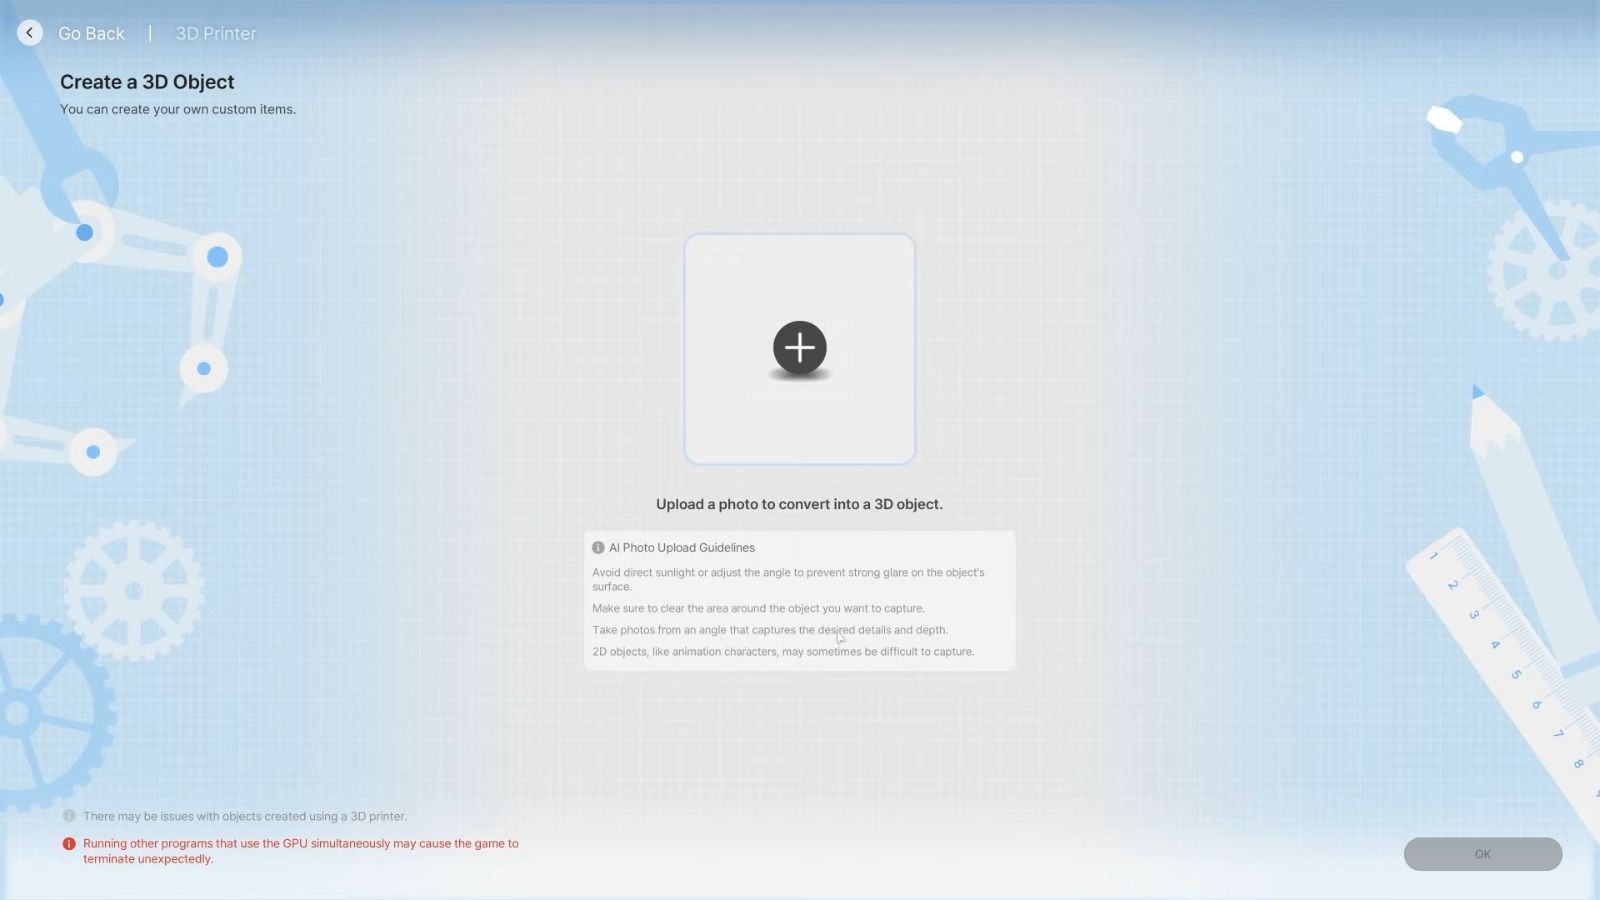1600x900 pixels.
Task: Click the "2D objects, like animation characters" guideline
Action: point(783,652)
